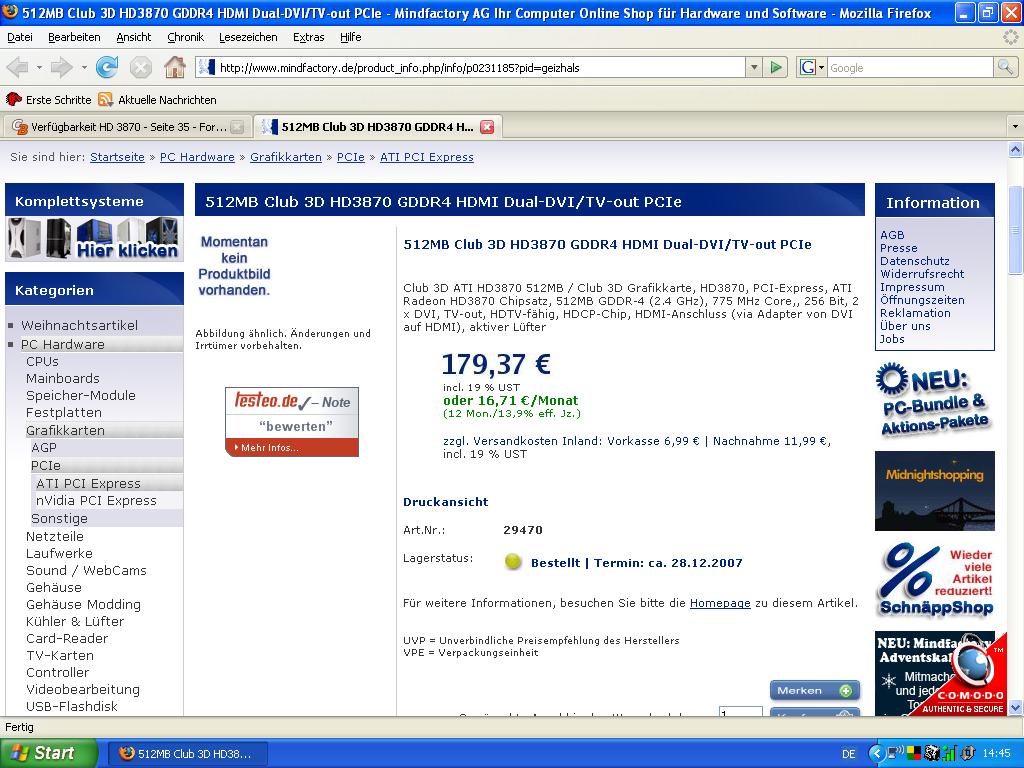Open the Öffnungszeiten information link
Screen dimensions: 1024x768
922,300
